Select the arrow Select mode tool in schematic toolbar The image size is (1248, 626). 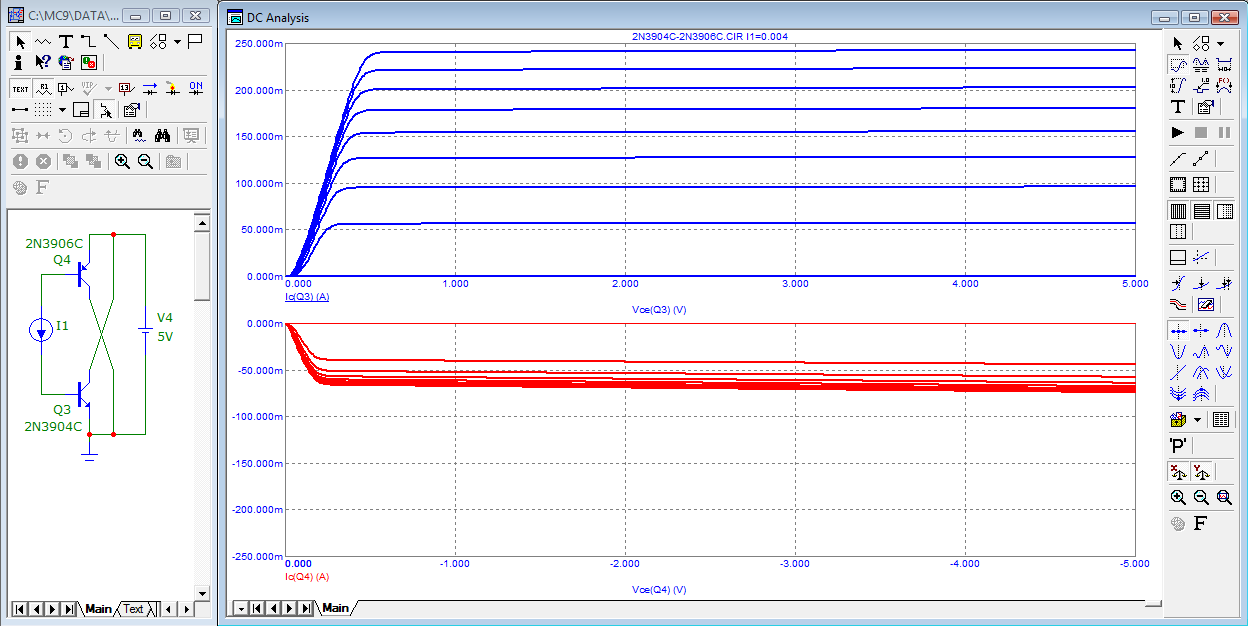(x=20, y=41)
